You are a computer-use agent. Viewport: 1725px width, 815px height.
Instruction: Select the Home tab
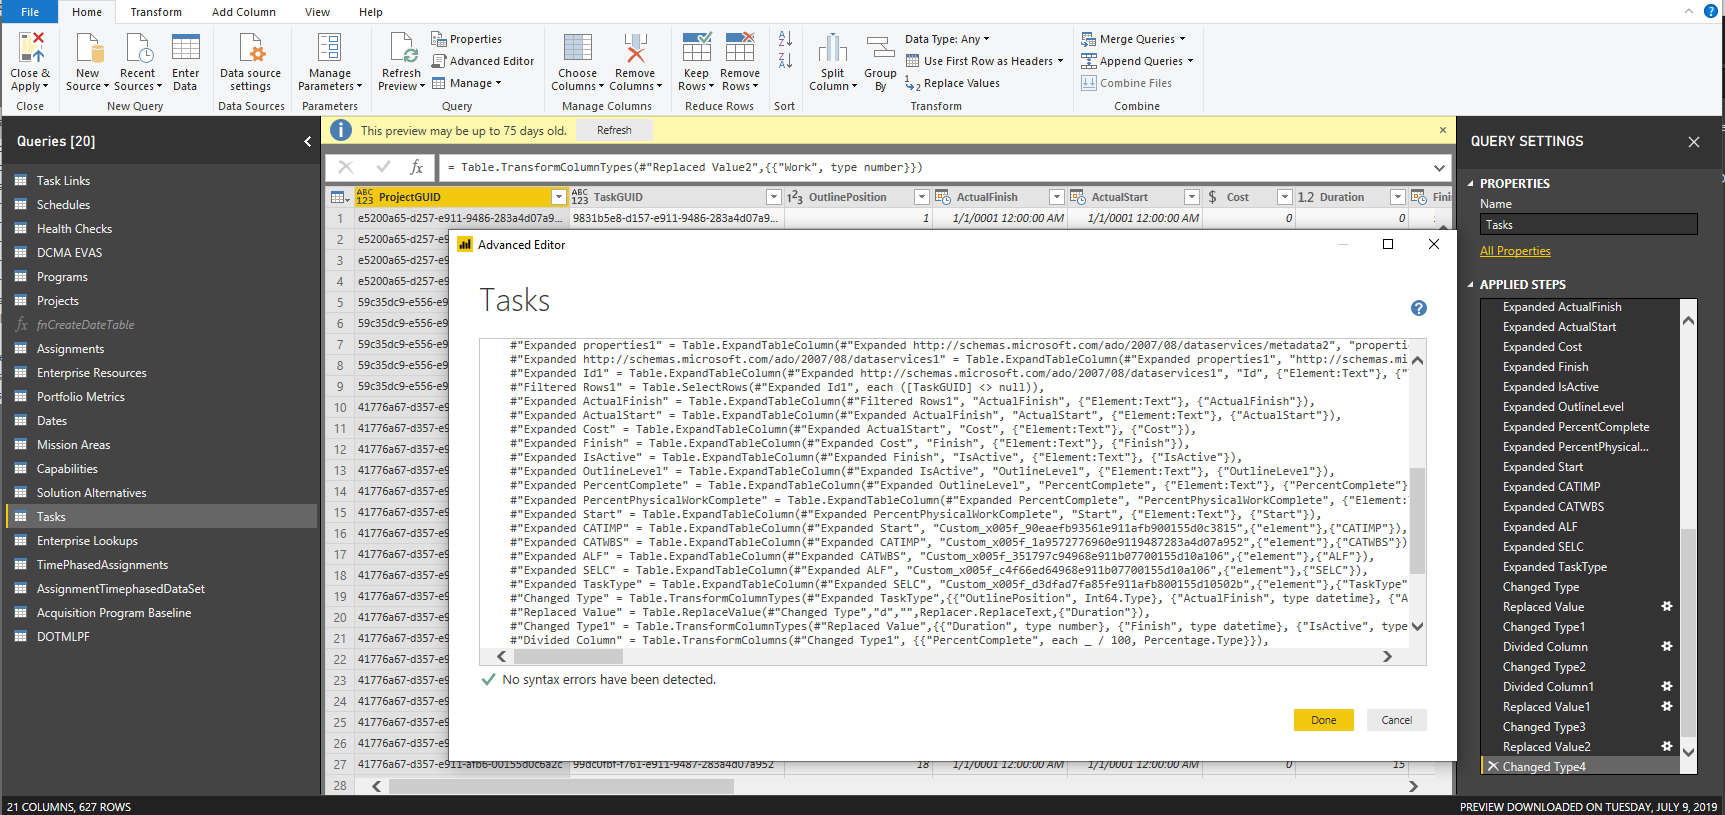click(87, 12)
